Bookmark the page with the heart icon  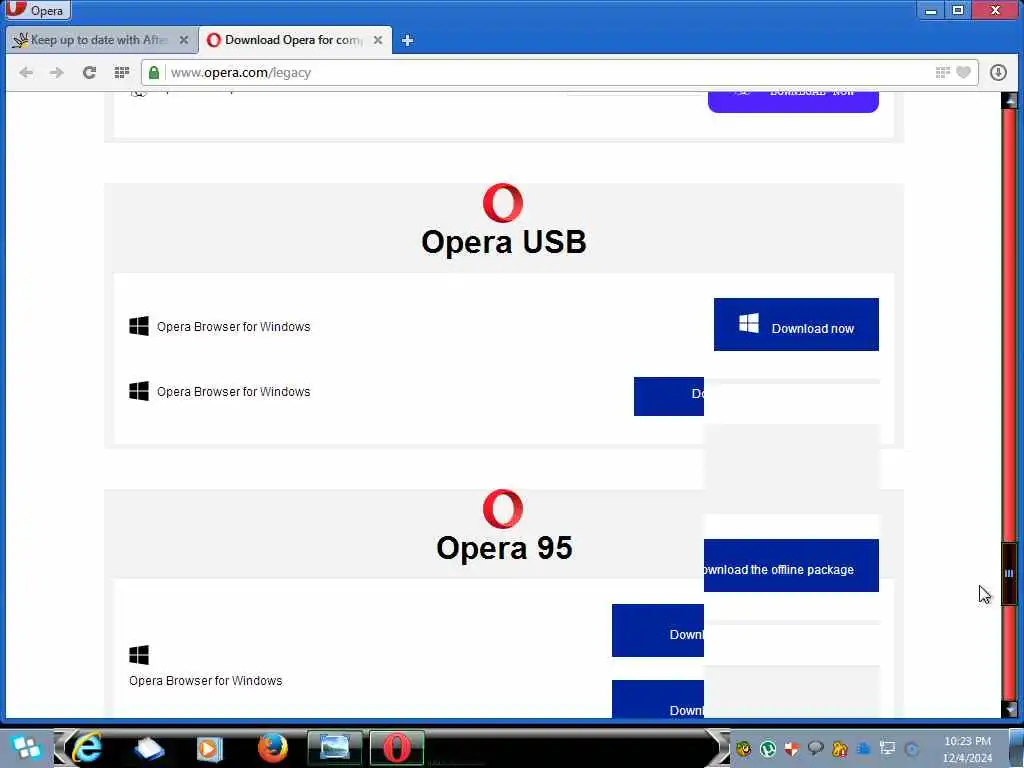963,72
